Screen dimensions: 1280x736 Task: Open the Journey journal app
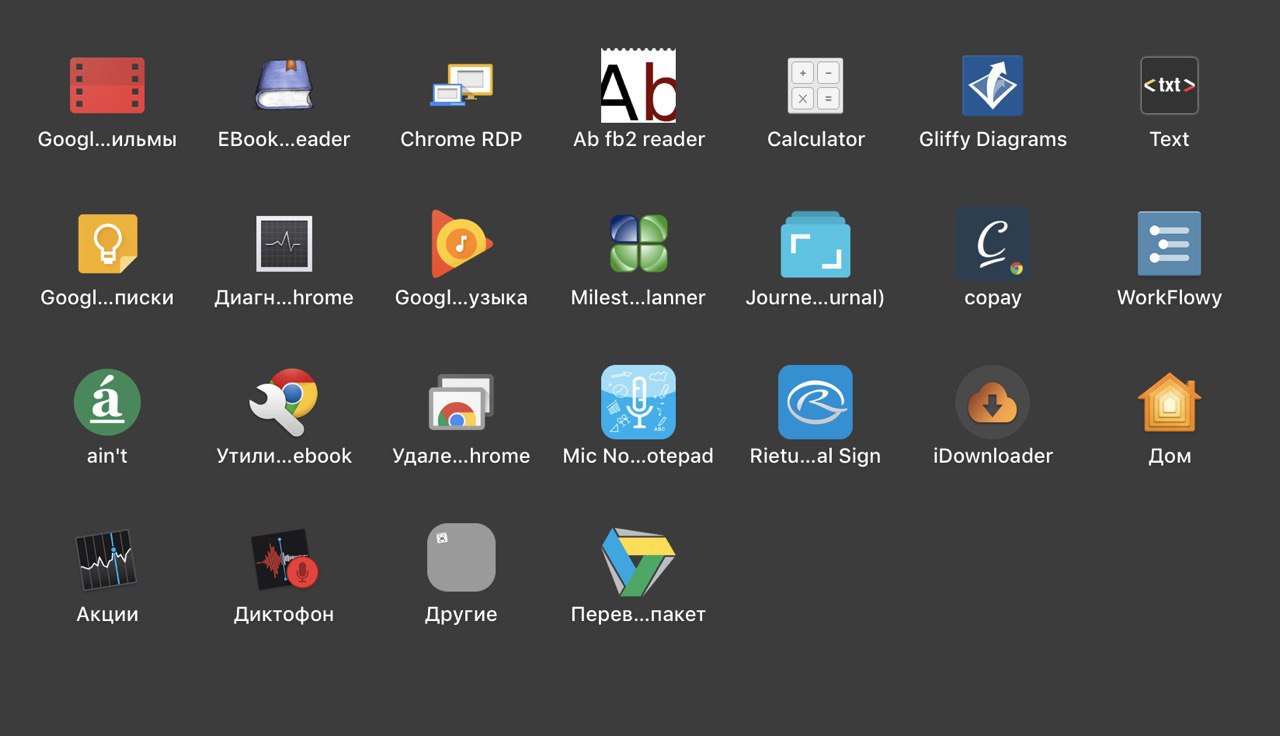pos(816,244)
